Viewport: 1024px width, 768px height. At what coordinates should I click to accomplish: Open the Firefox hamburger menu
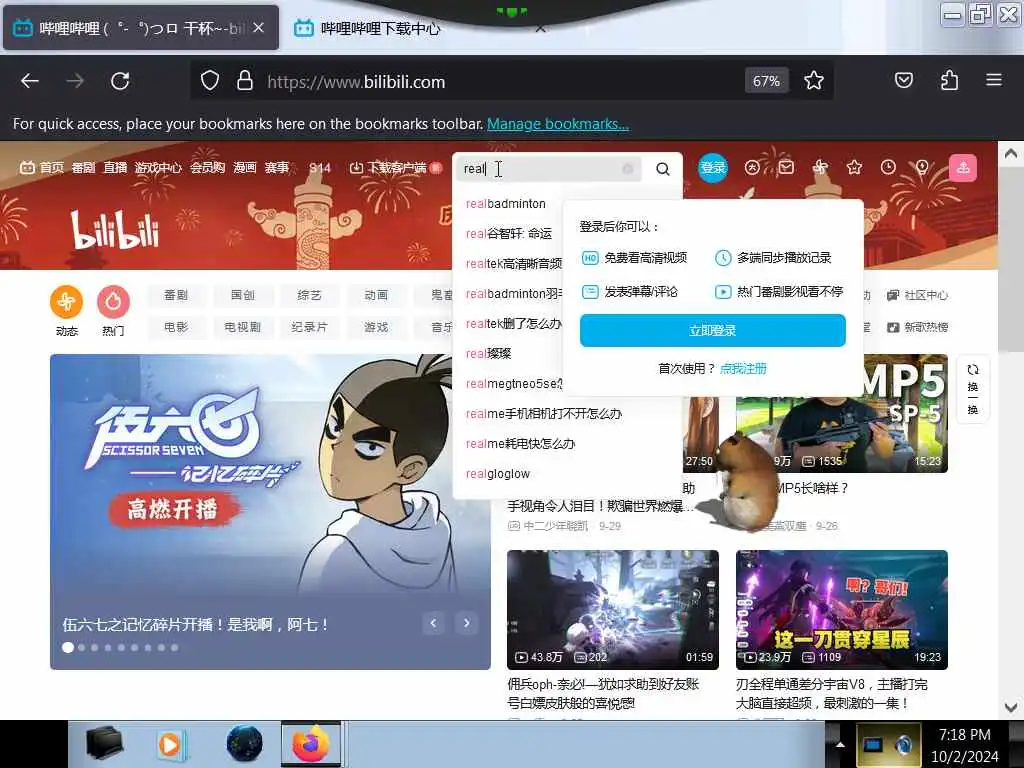994,80
